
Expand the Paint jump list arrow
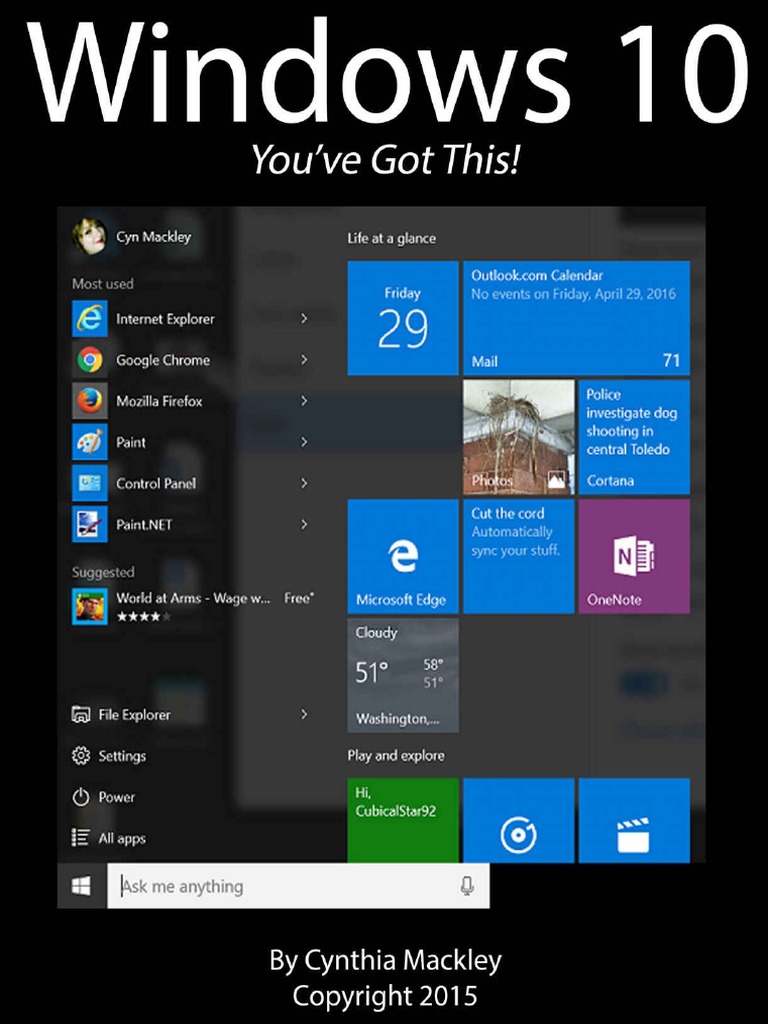pos(304,442)
